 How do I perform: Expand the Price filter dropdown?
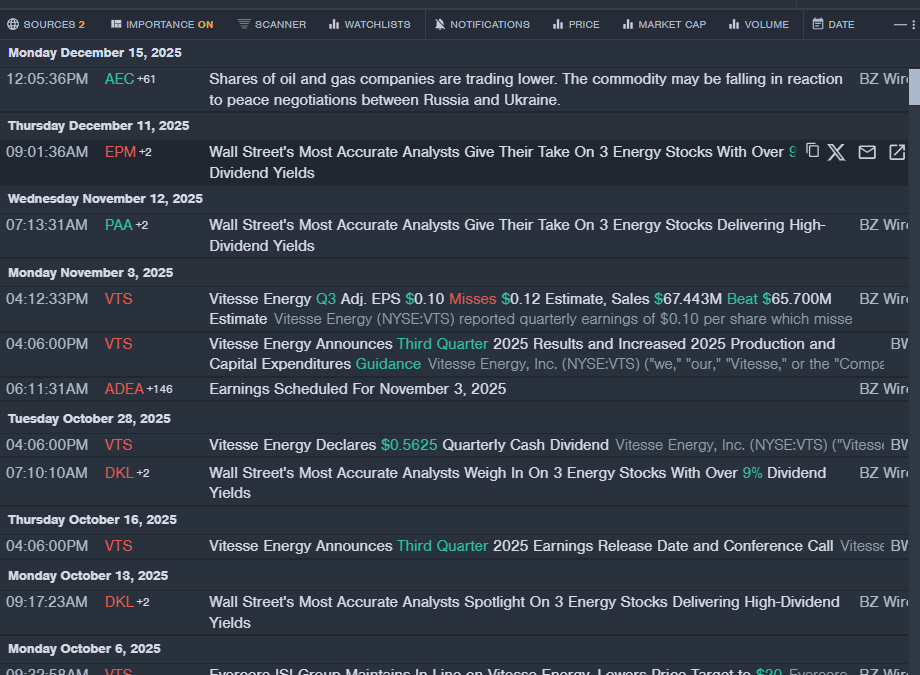576,24
